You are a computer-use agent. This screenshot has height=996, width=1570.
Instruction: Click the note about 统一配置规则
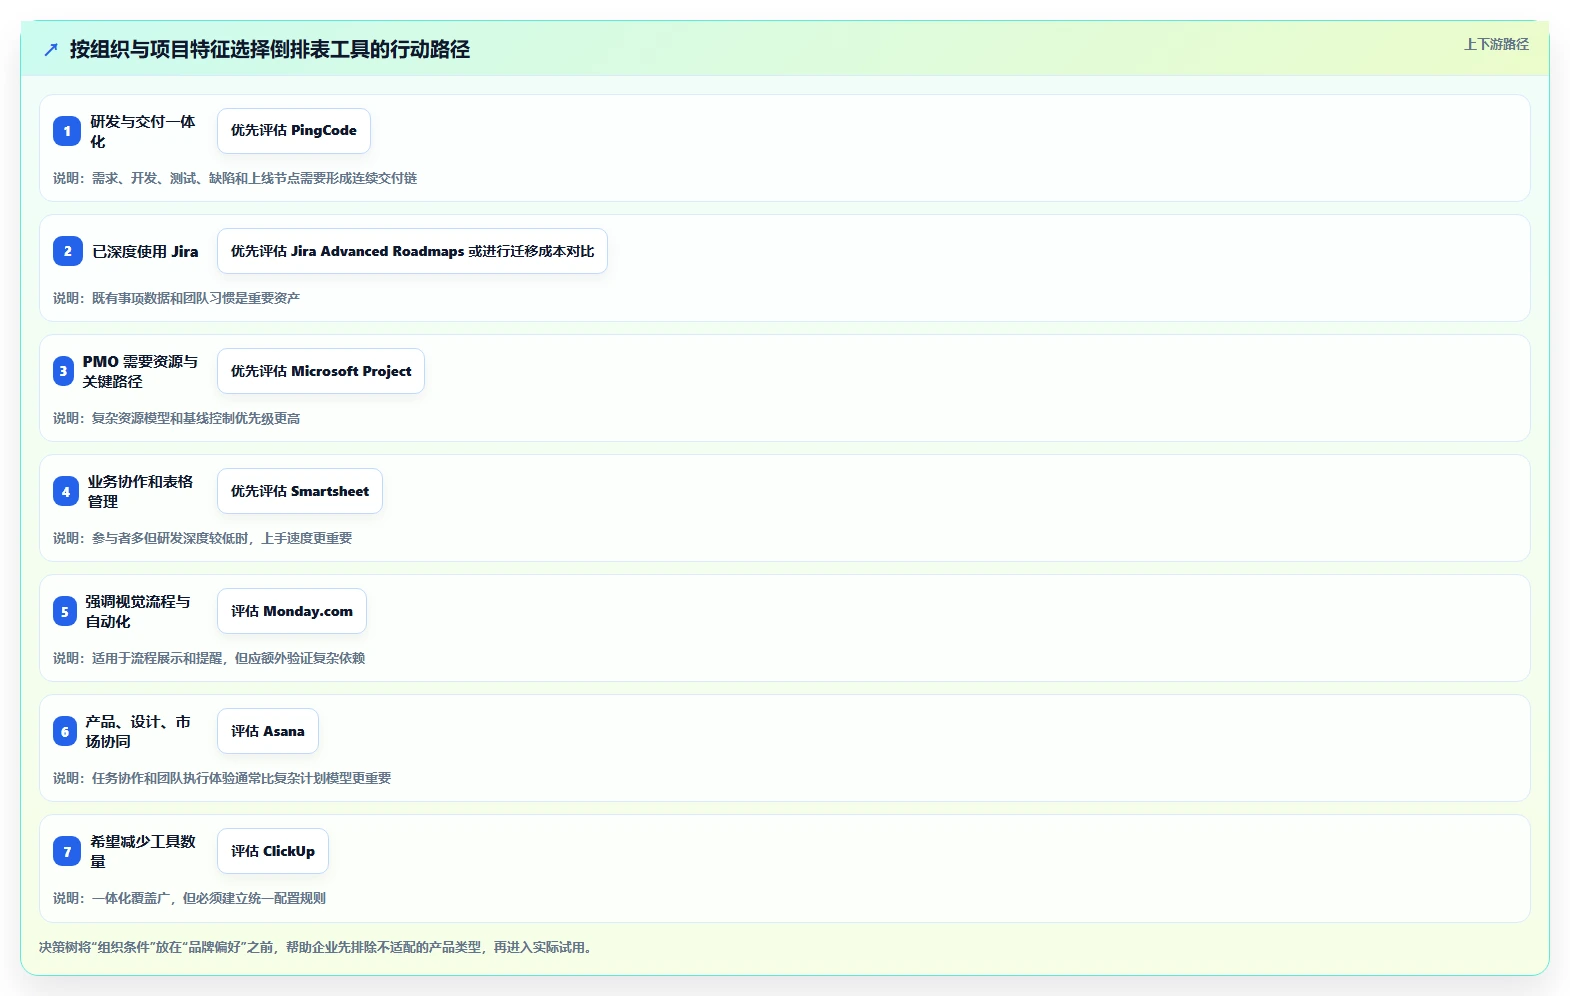click(190, 898)
